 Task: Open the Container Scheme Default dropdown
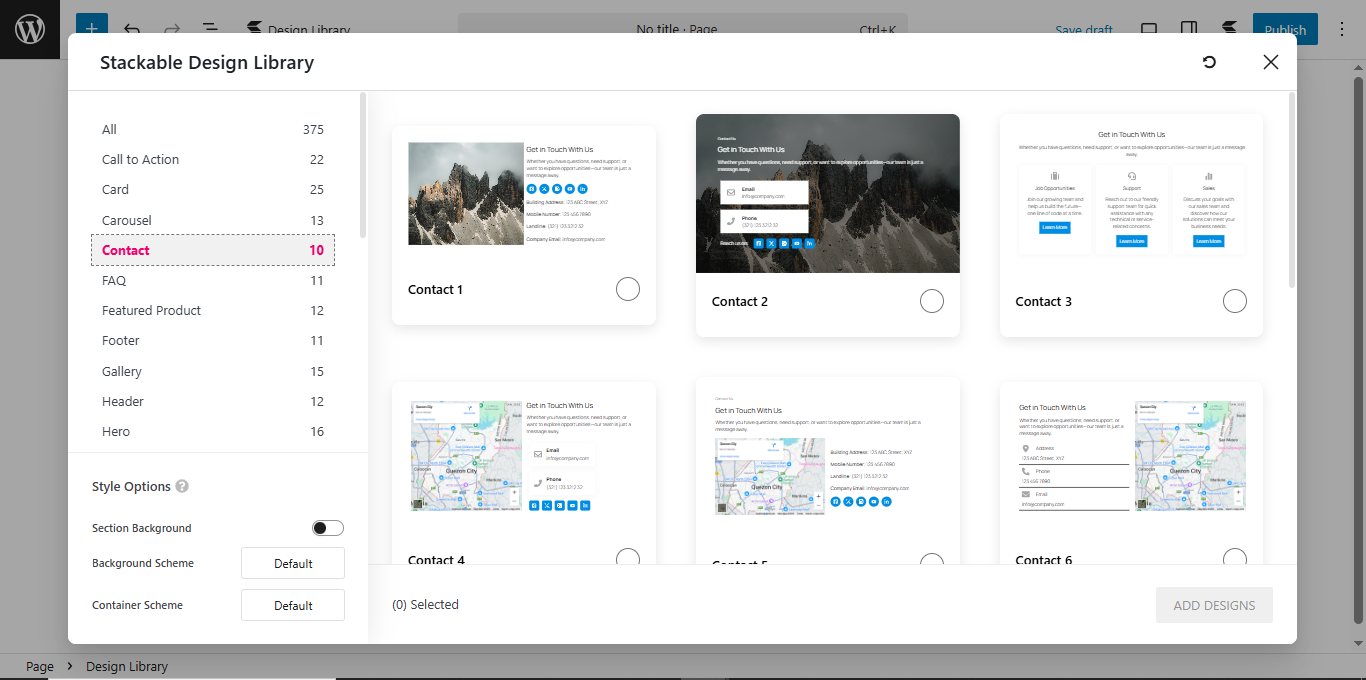point(293,605)
